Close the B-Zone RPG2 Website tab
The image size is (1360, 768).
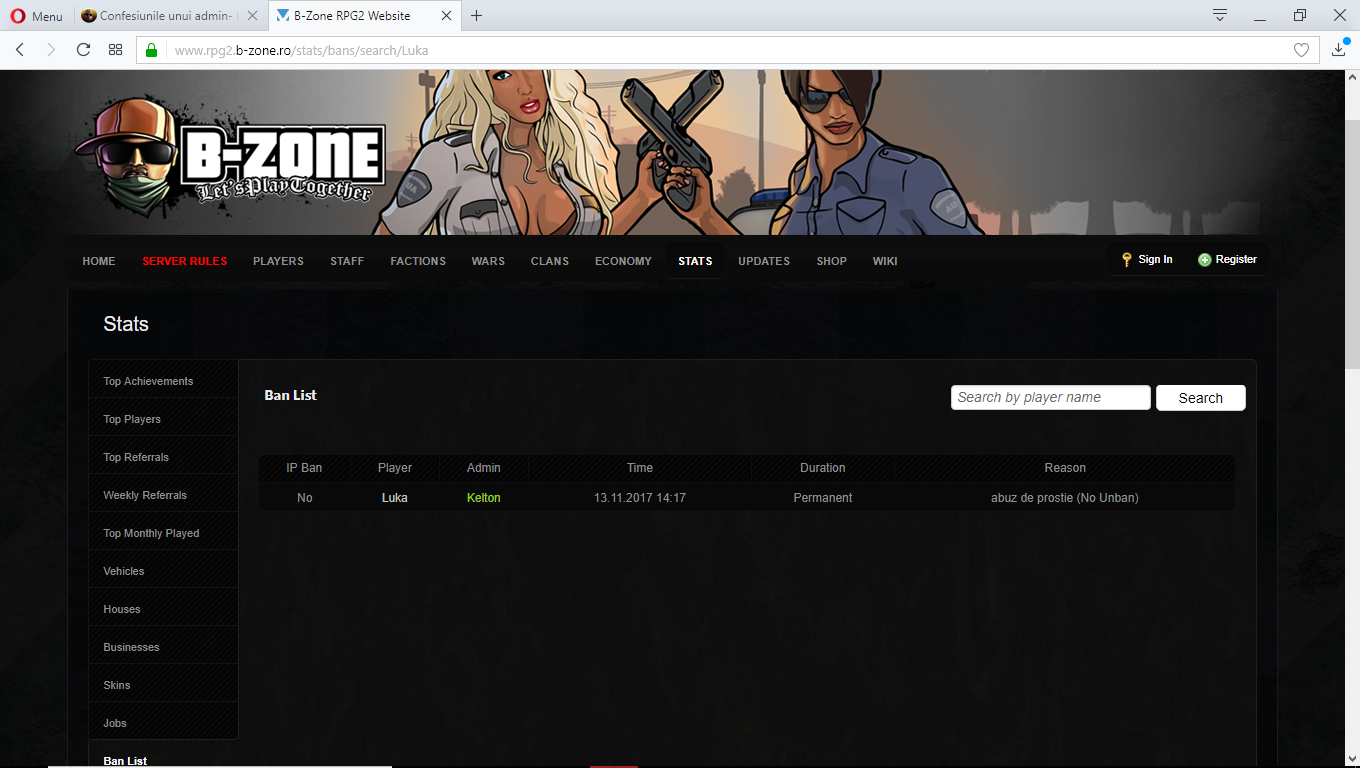point(446,16)
